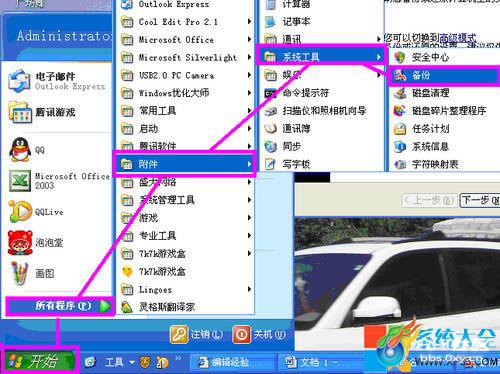Click 盛大网络 folder entry
Image resolution: width=500 pixels, height=374 pixels.
(x=185, y=182)
